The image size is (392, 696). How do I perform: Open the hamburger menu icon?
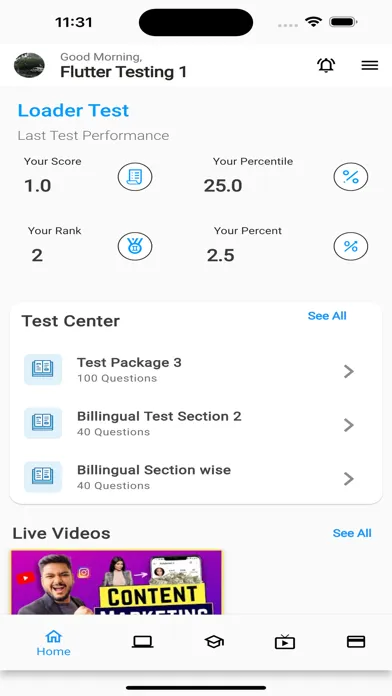pyautogui.click(x=369, y=65)
